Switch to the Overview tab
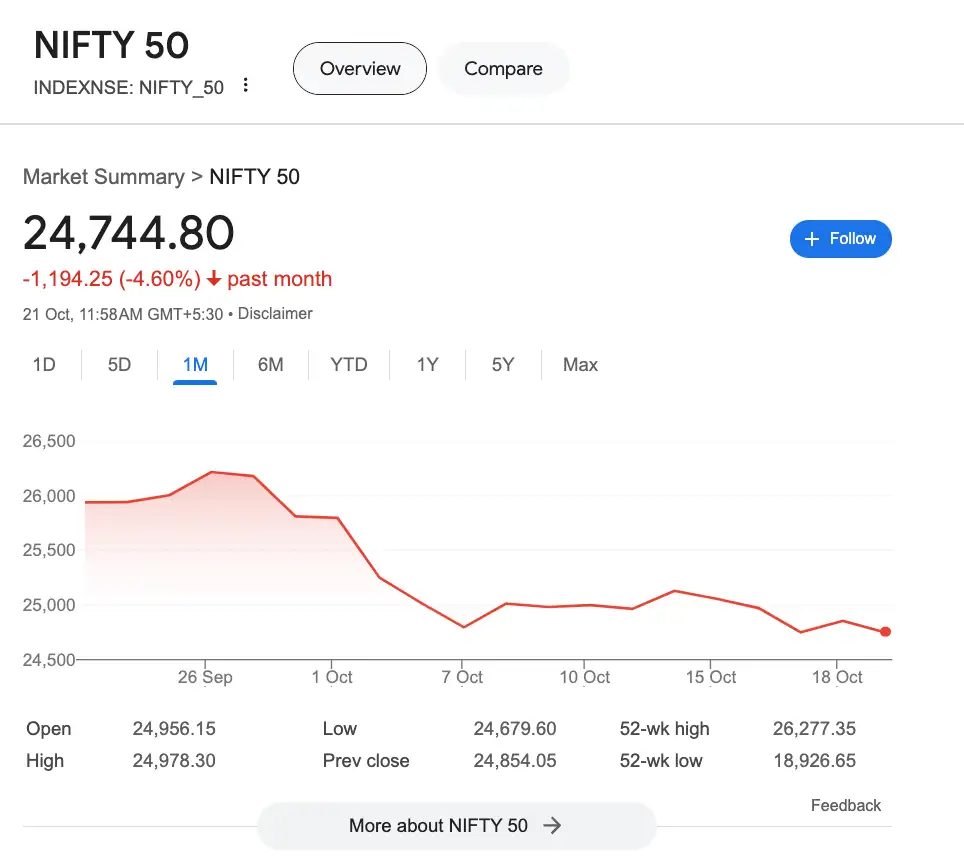The height and width of the screenshot is (862, 964). pyautogui.click(x=360, y=69)
